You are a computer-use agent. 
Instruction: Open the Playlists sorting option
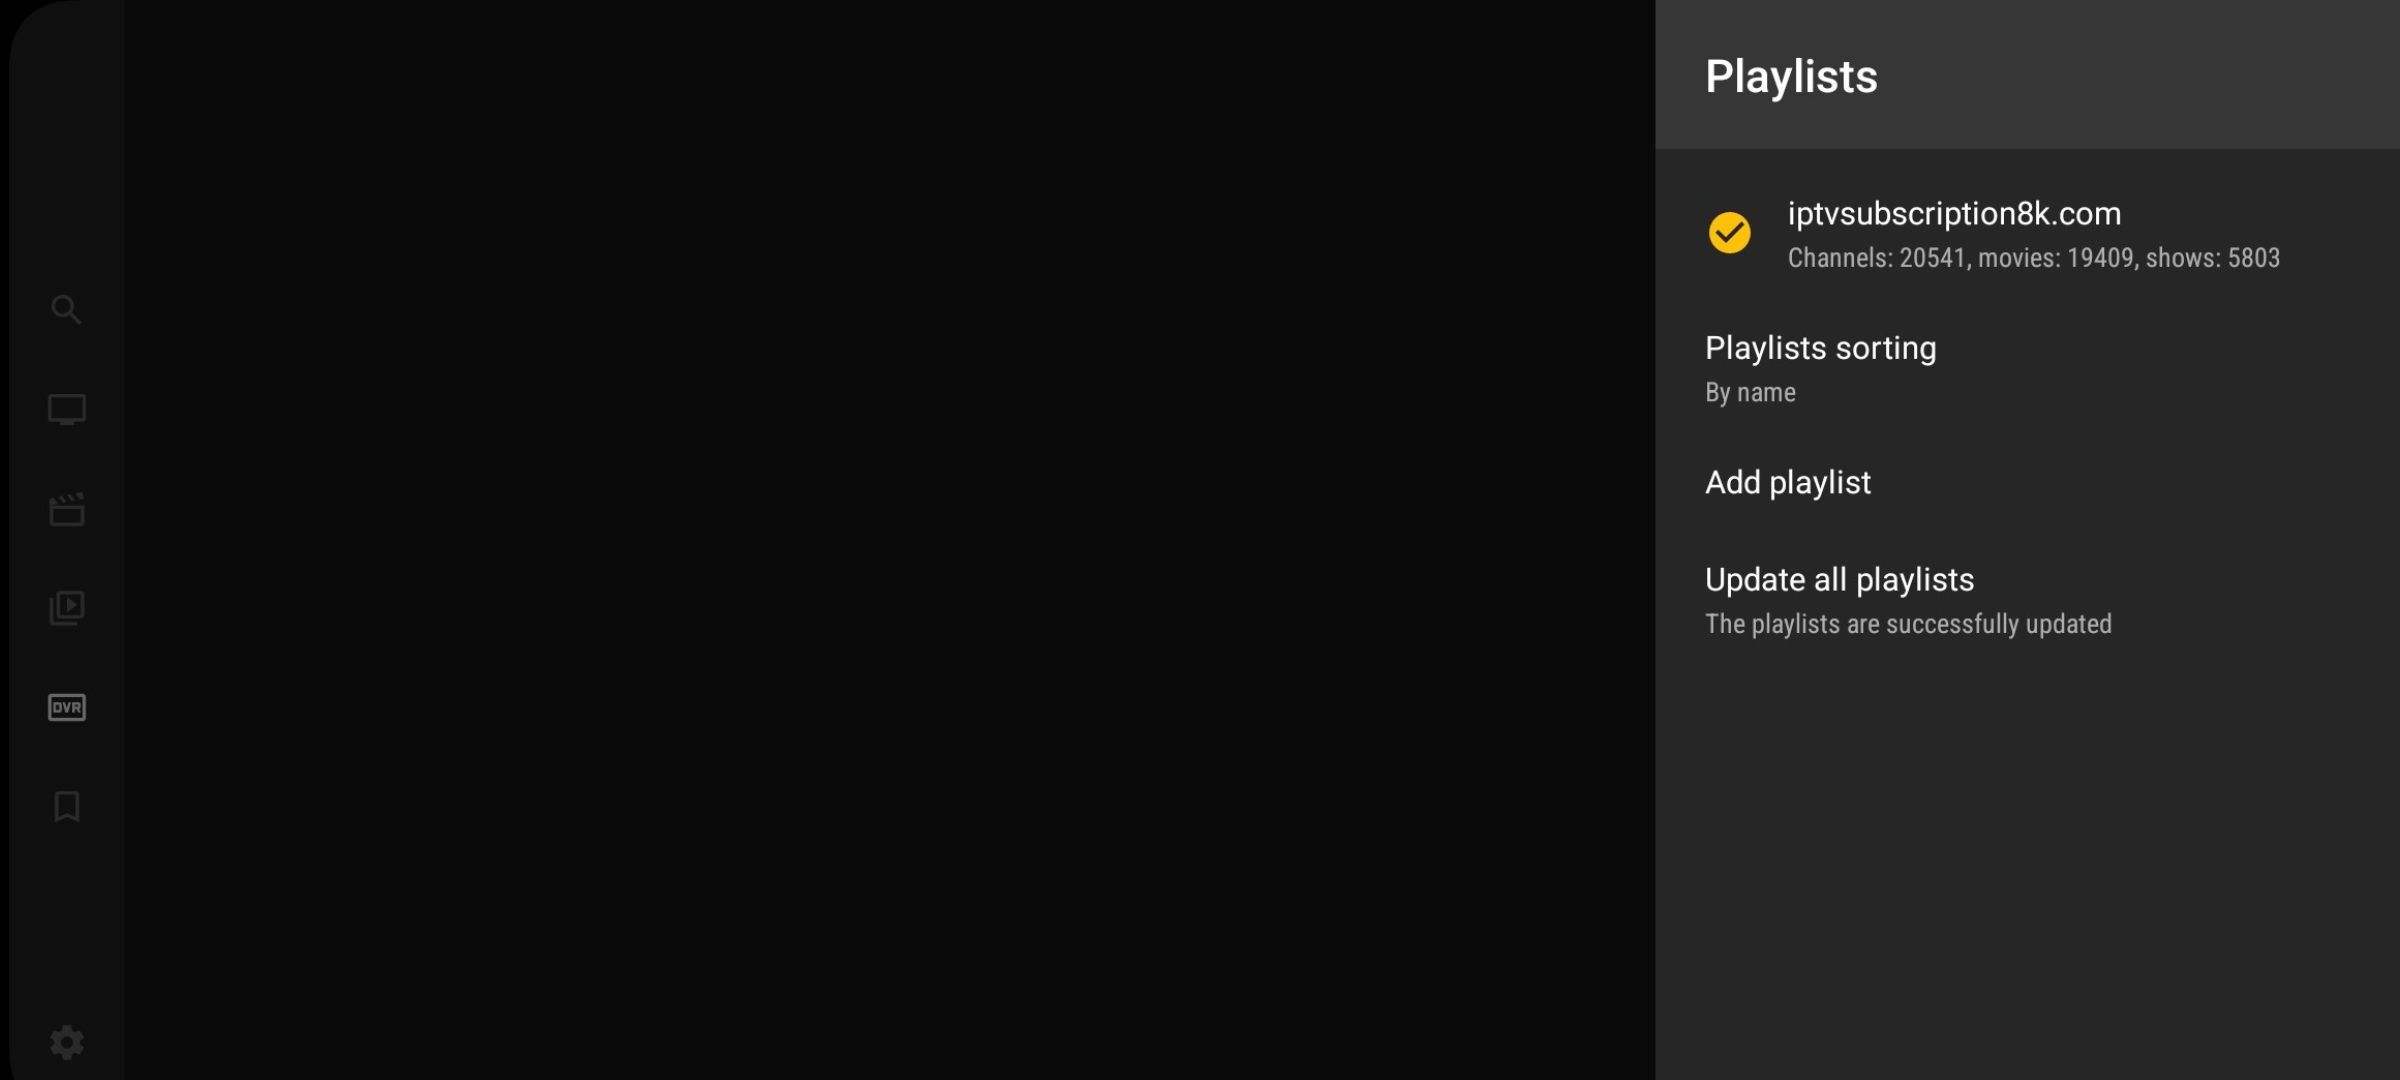tap(2027, 368)
